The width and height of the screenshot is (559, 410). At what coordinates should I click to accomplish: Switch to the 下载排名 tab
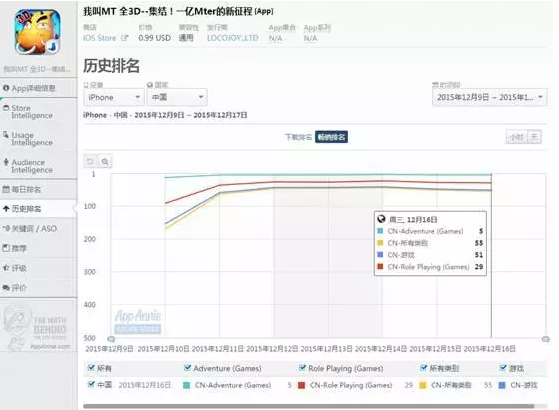[298, 137]
